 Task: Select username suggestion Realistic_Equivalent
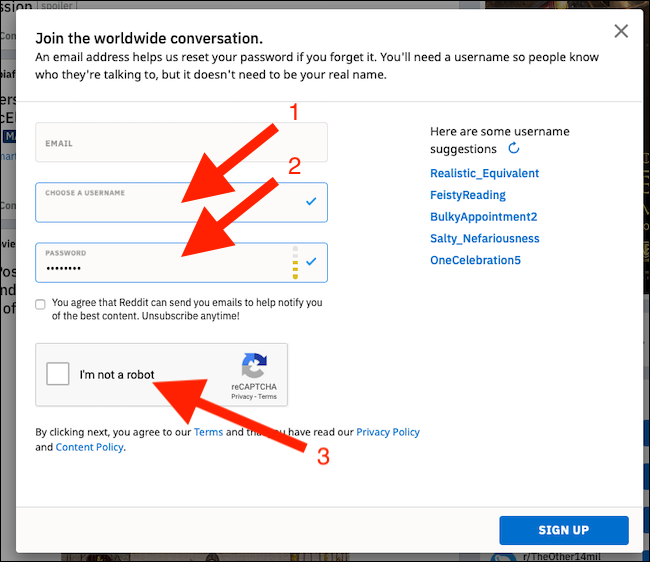point(484,173)
